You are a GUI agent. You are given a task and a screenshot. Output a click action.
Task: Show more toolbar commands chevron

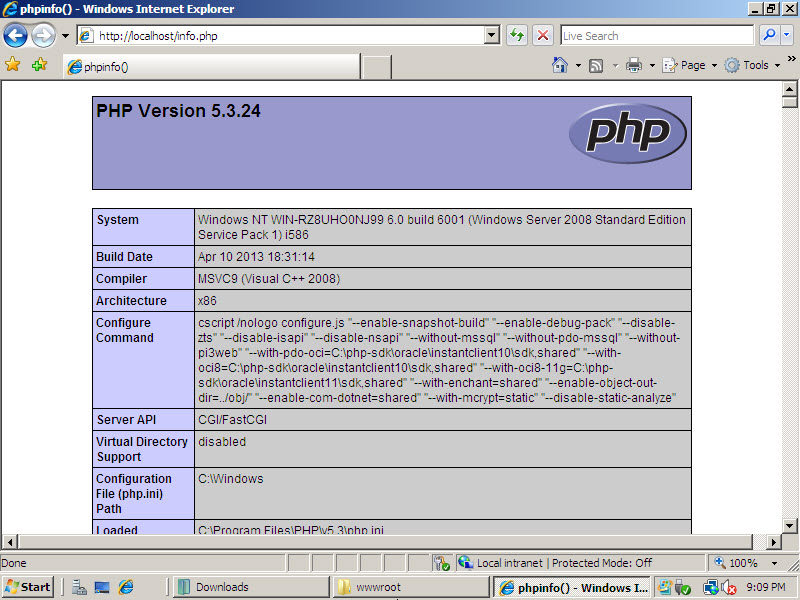point(792,58)
